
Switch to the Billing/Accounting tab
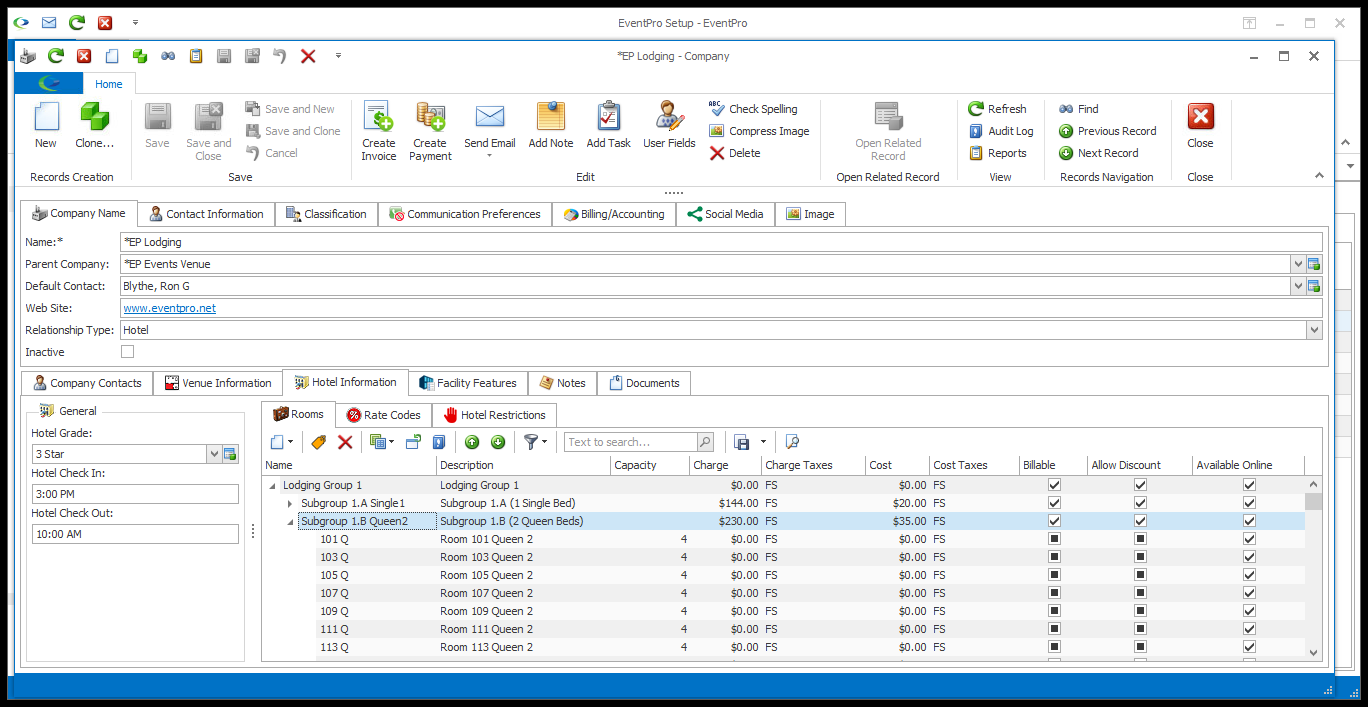[x=614, y=214]
